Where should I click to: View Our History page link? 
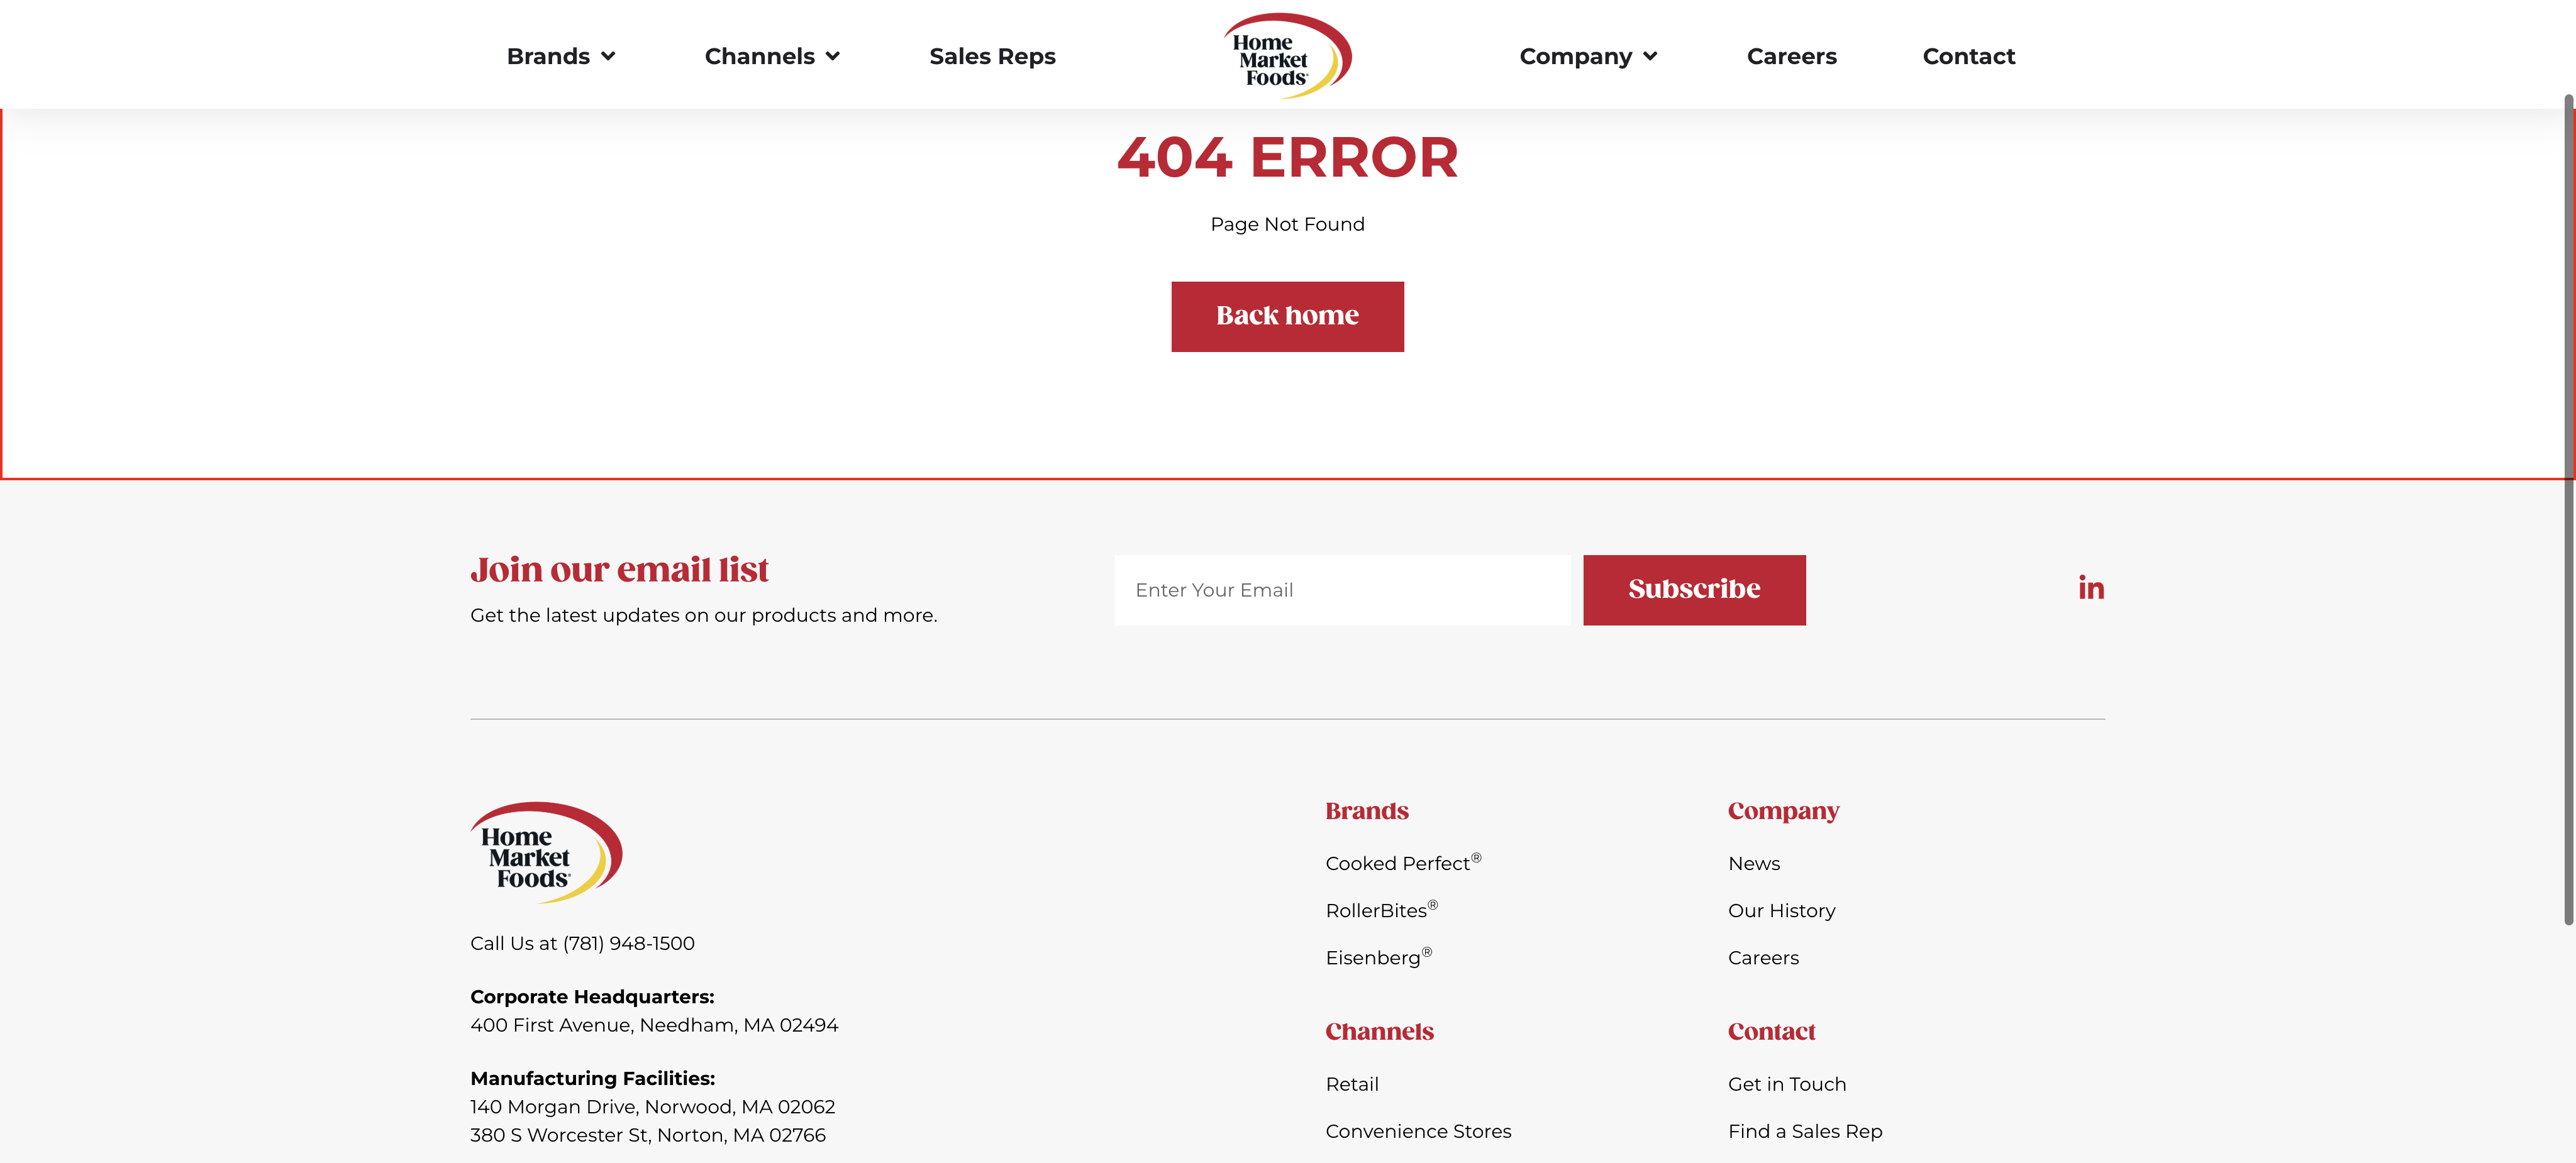(x=1781, y=910)
